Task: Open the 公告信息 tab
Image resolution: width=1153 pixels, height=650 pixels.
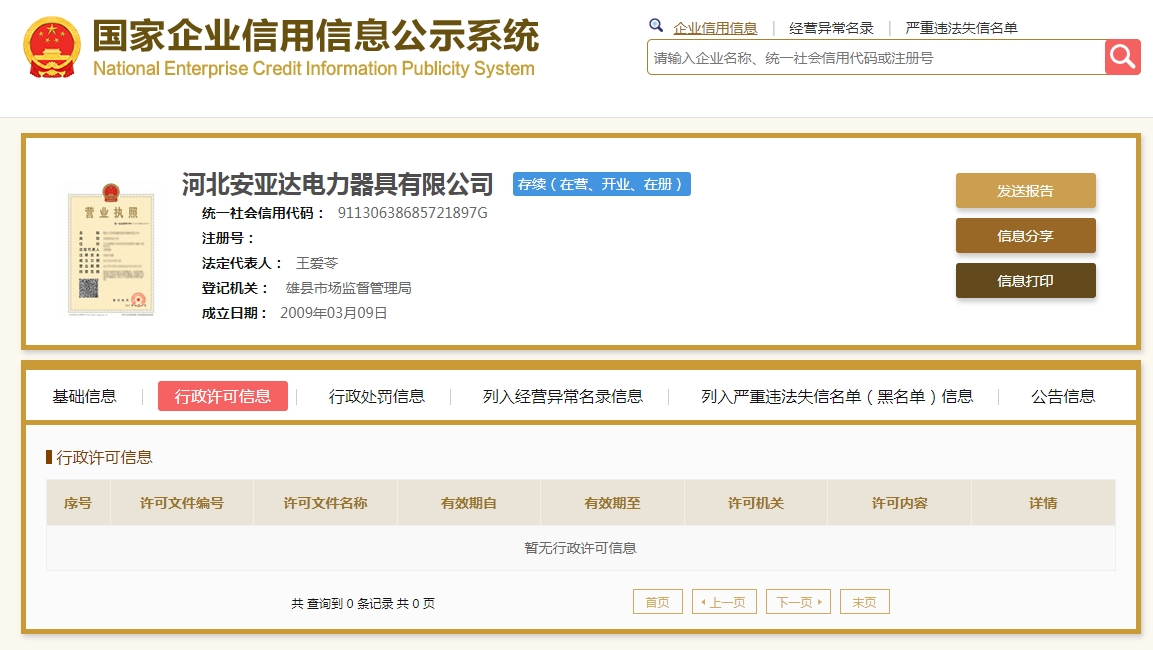Action: click(1063, 396)
